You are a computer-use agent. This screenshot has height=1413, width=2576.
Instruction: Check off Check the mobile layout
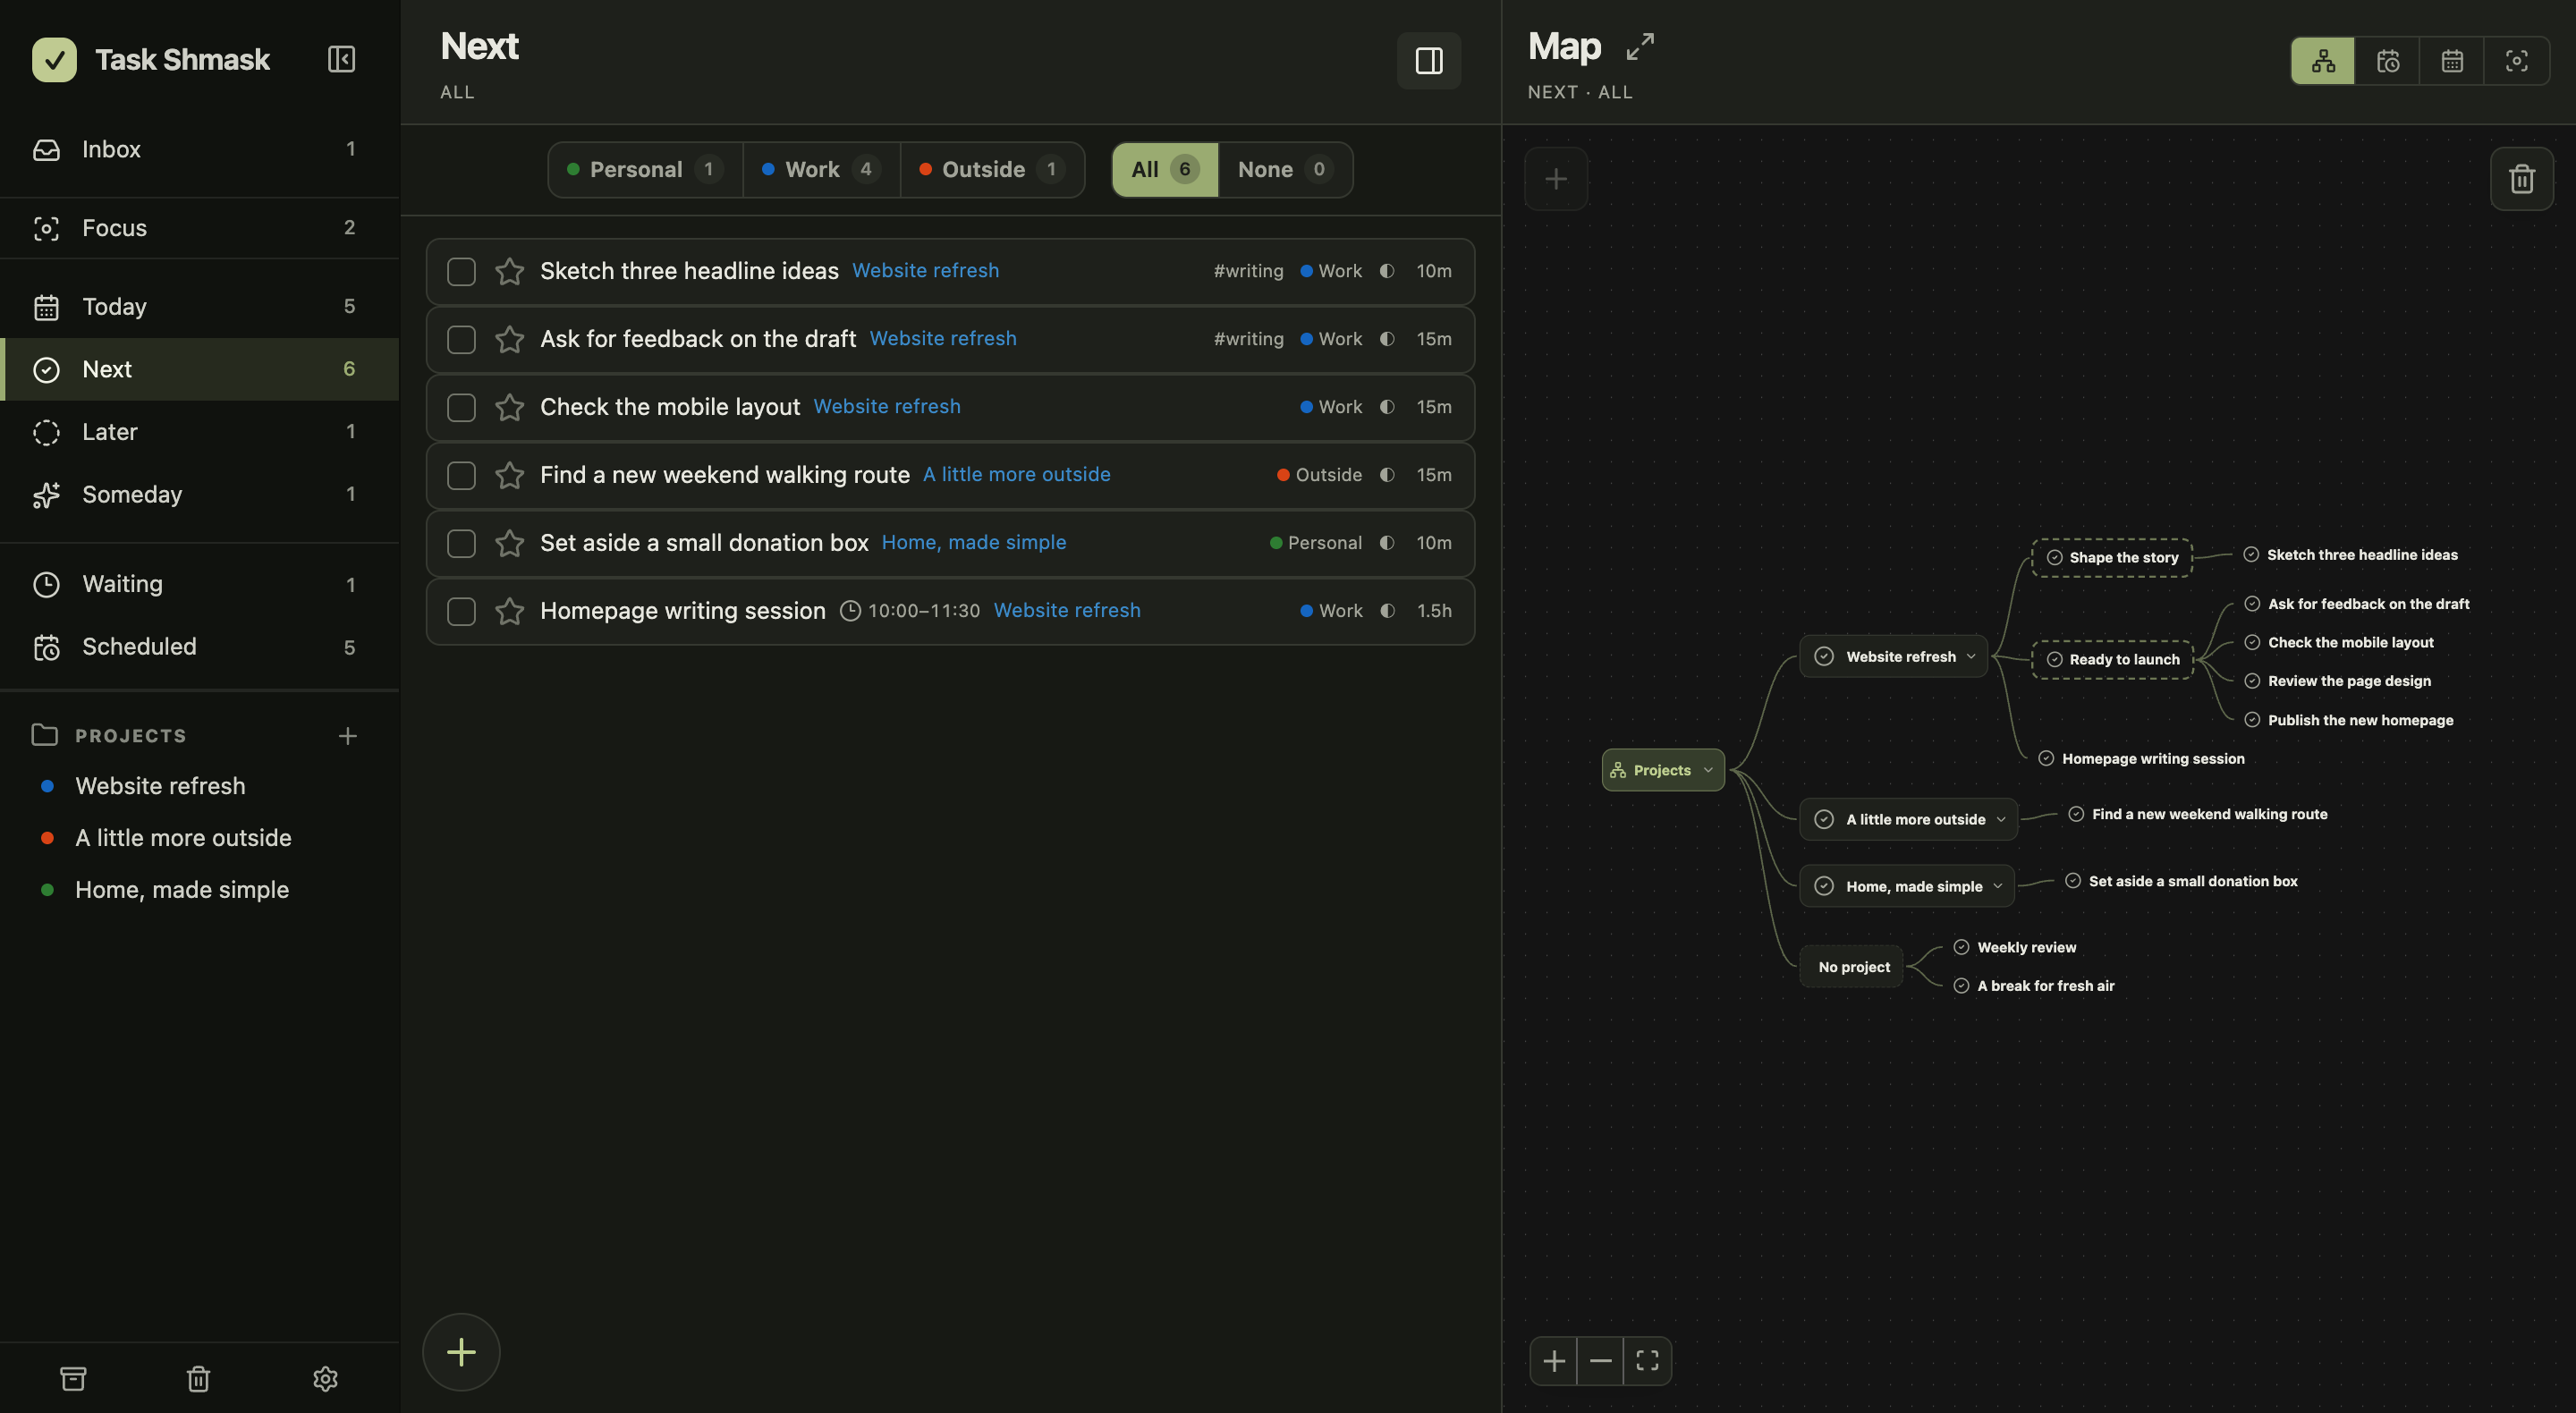click(x=461, y=408)
